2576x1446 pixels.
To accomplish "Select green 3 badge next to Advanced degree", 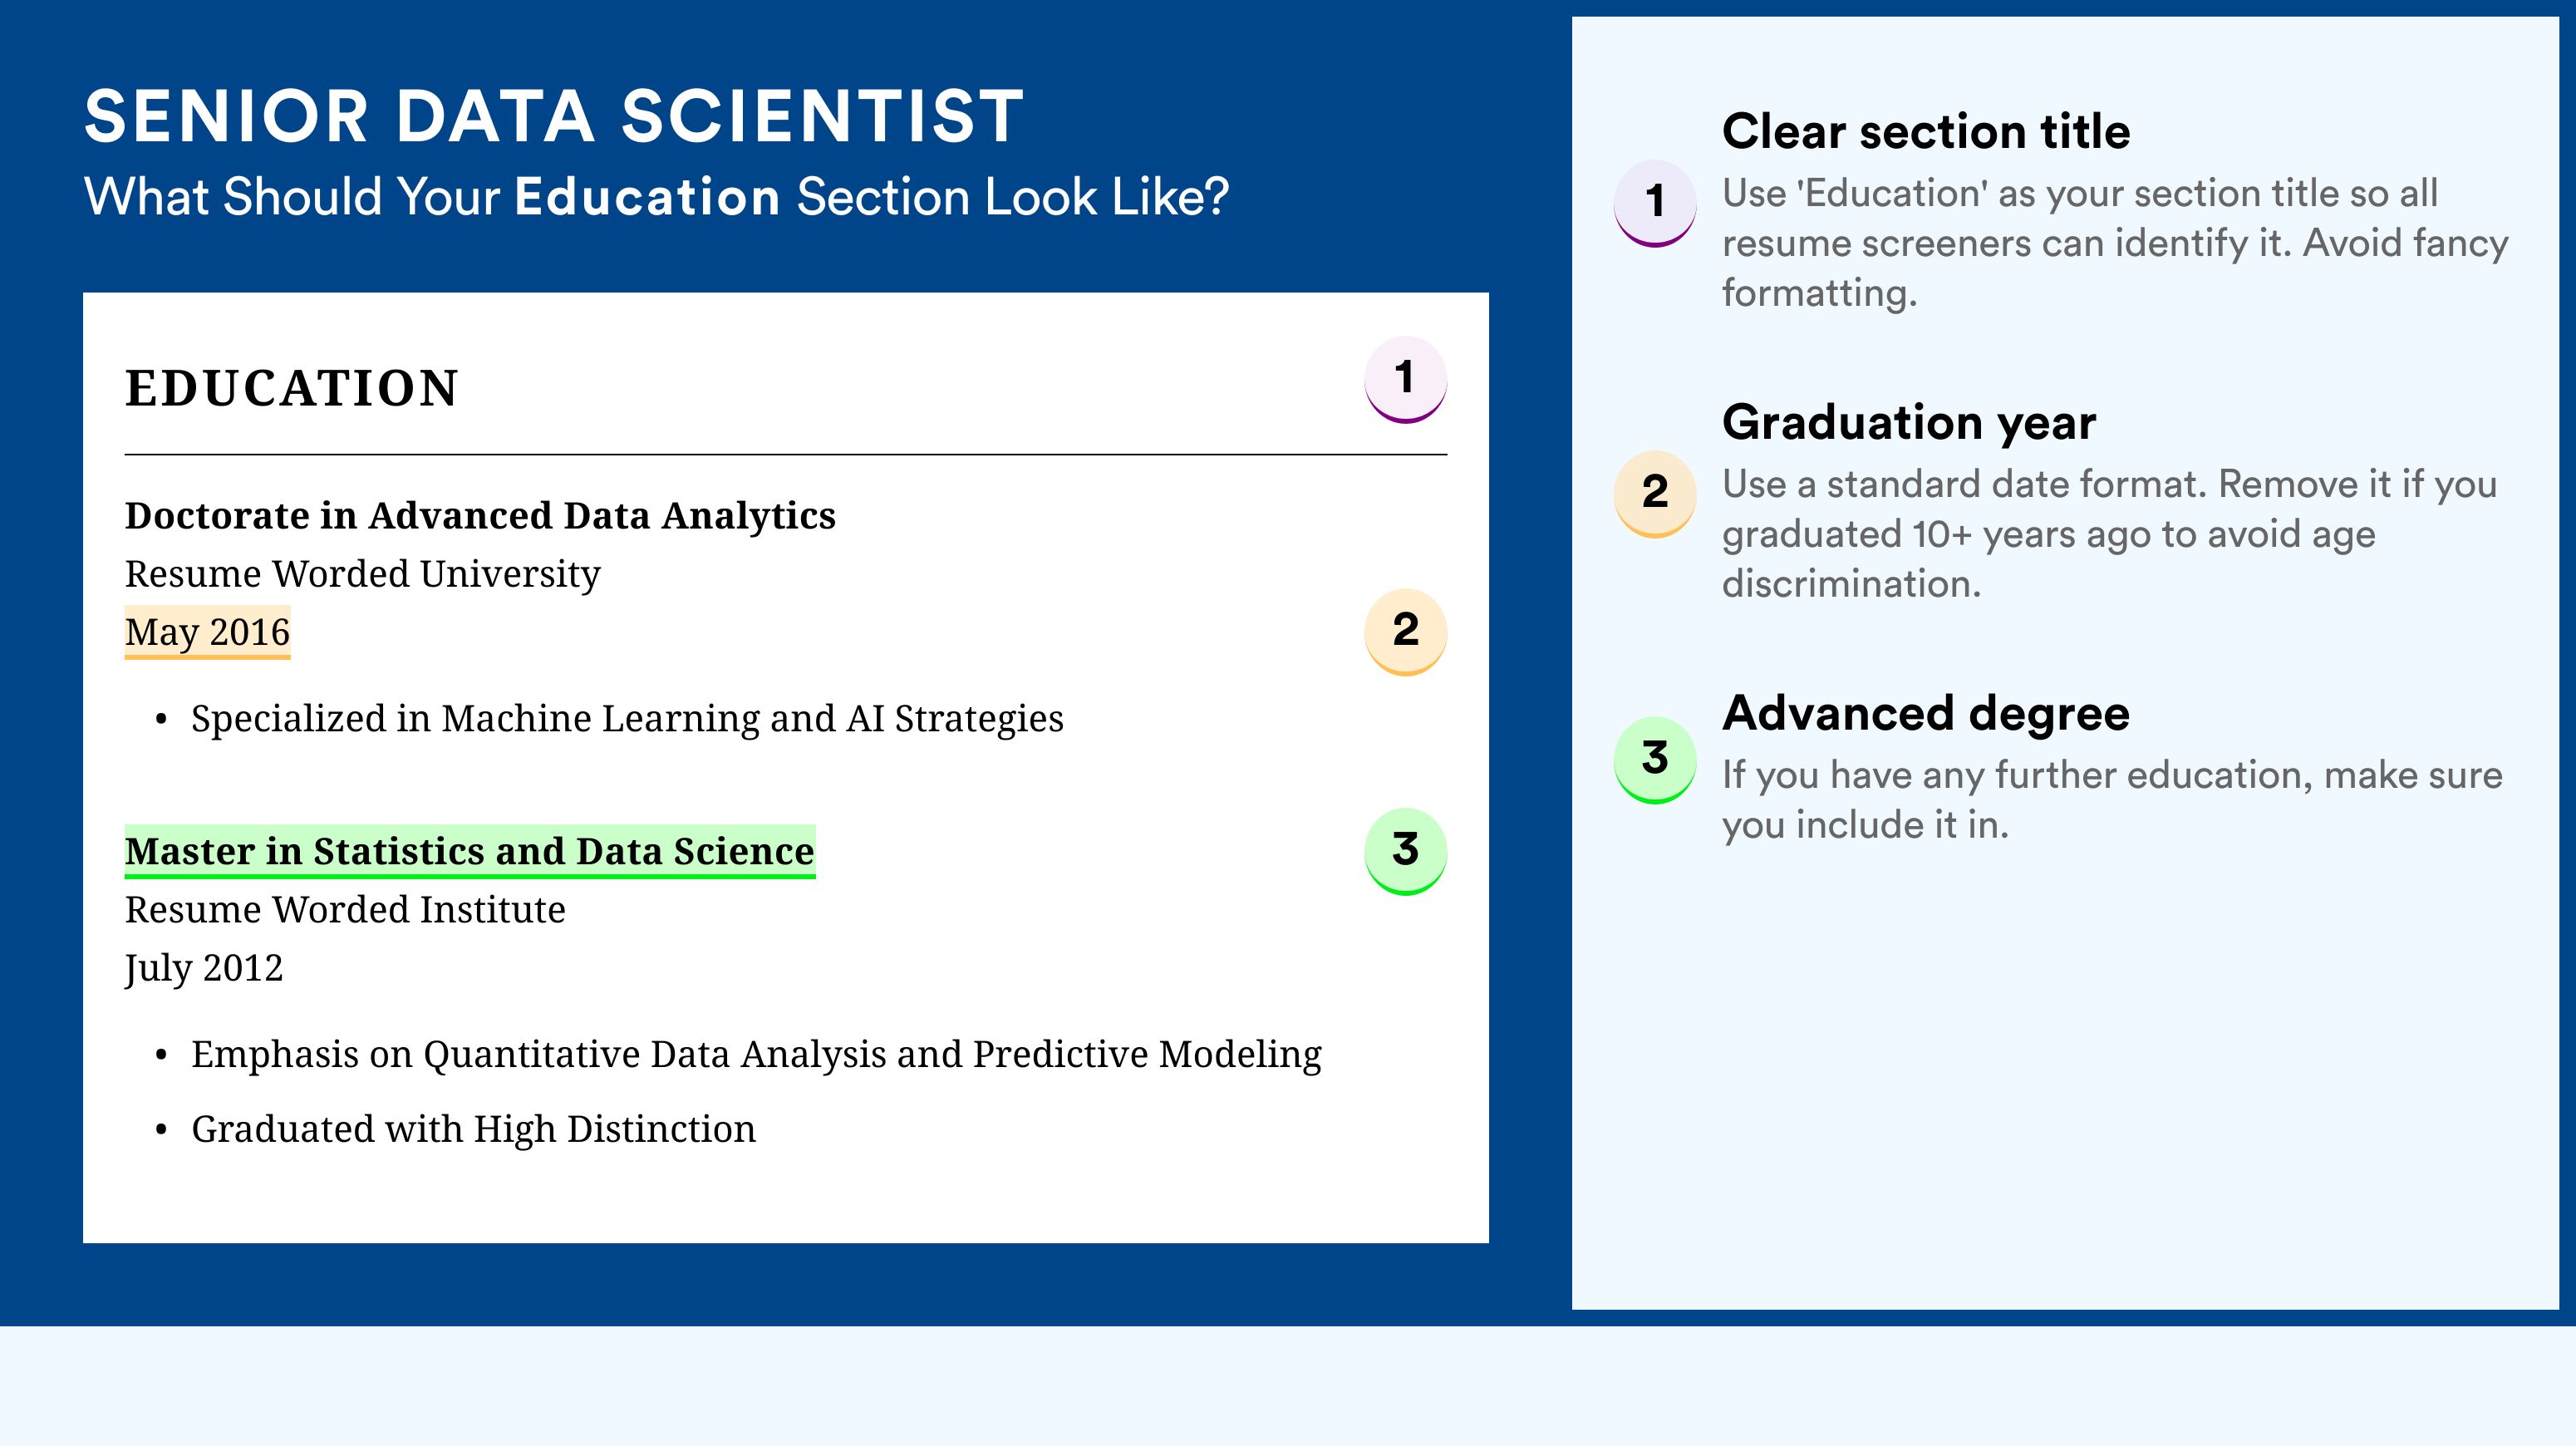I will 1654,760.
